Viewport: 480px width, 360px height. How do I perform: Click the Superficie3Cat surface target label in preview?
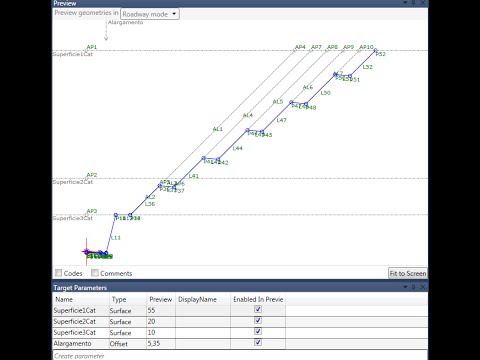(73, 218)
